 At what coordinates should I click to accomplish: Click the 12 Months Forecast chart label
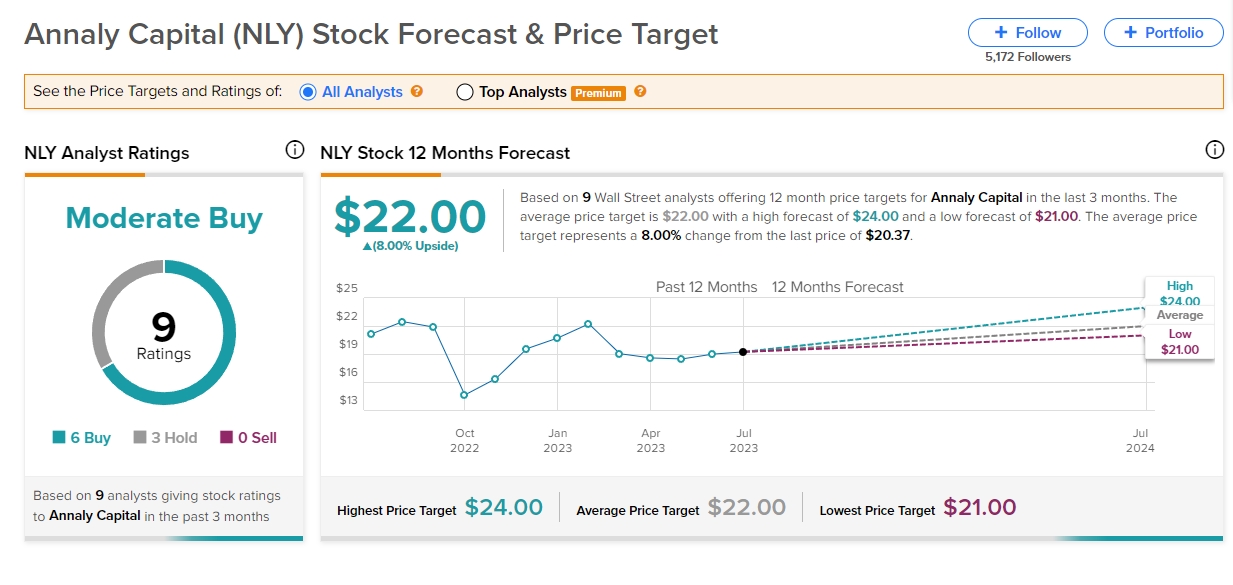click(x=838, y=287)
